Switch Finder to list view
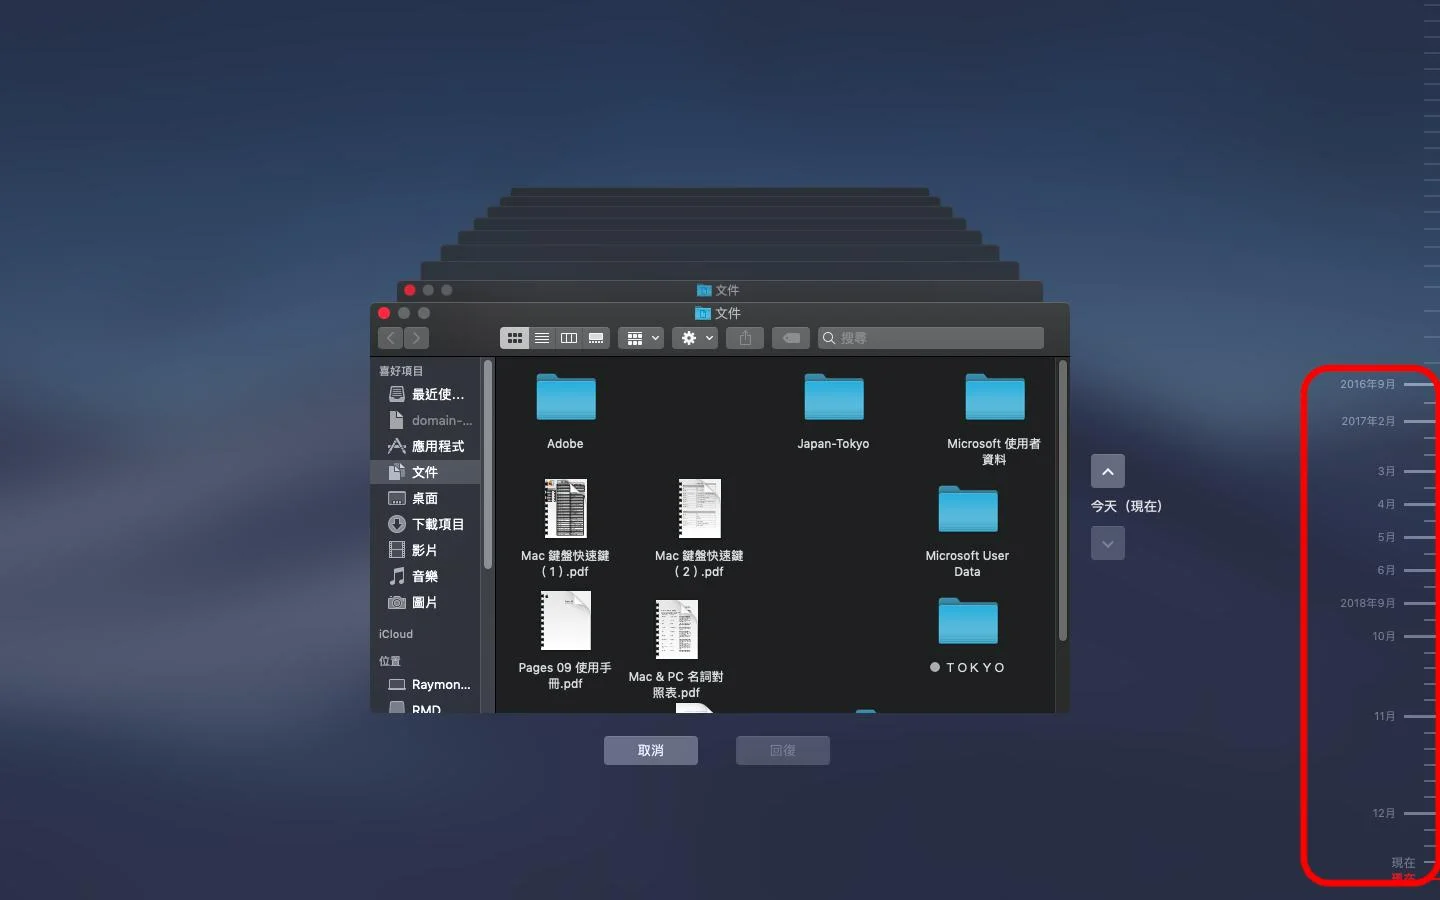 coord(542,338)
